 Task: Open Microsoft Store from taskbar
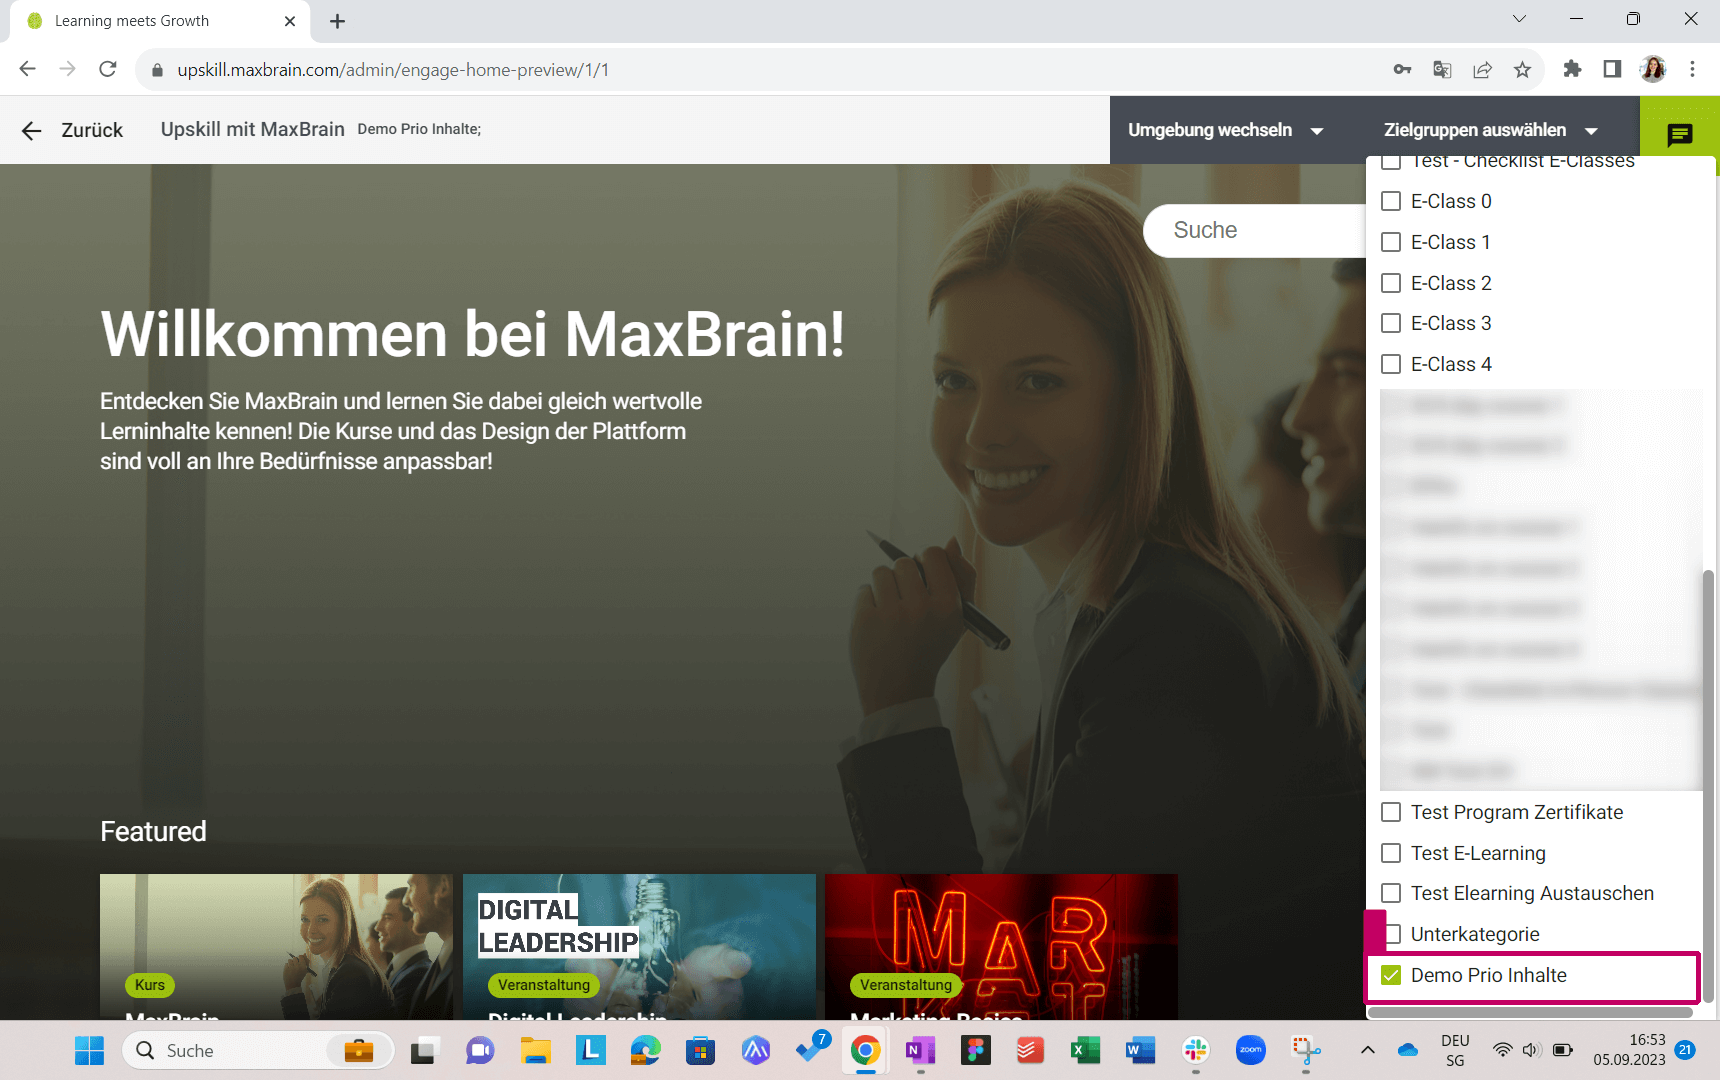tap(700, 1050)
